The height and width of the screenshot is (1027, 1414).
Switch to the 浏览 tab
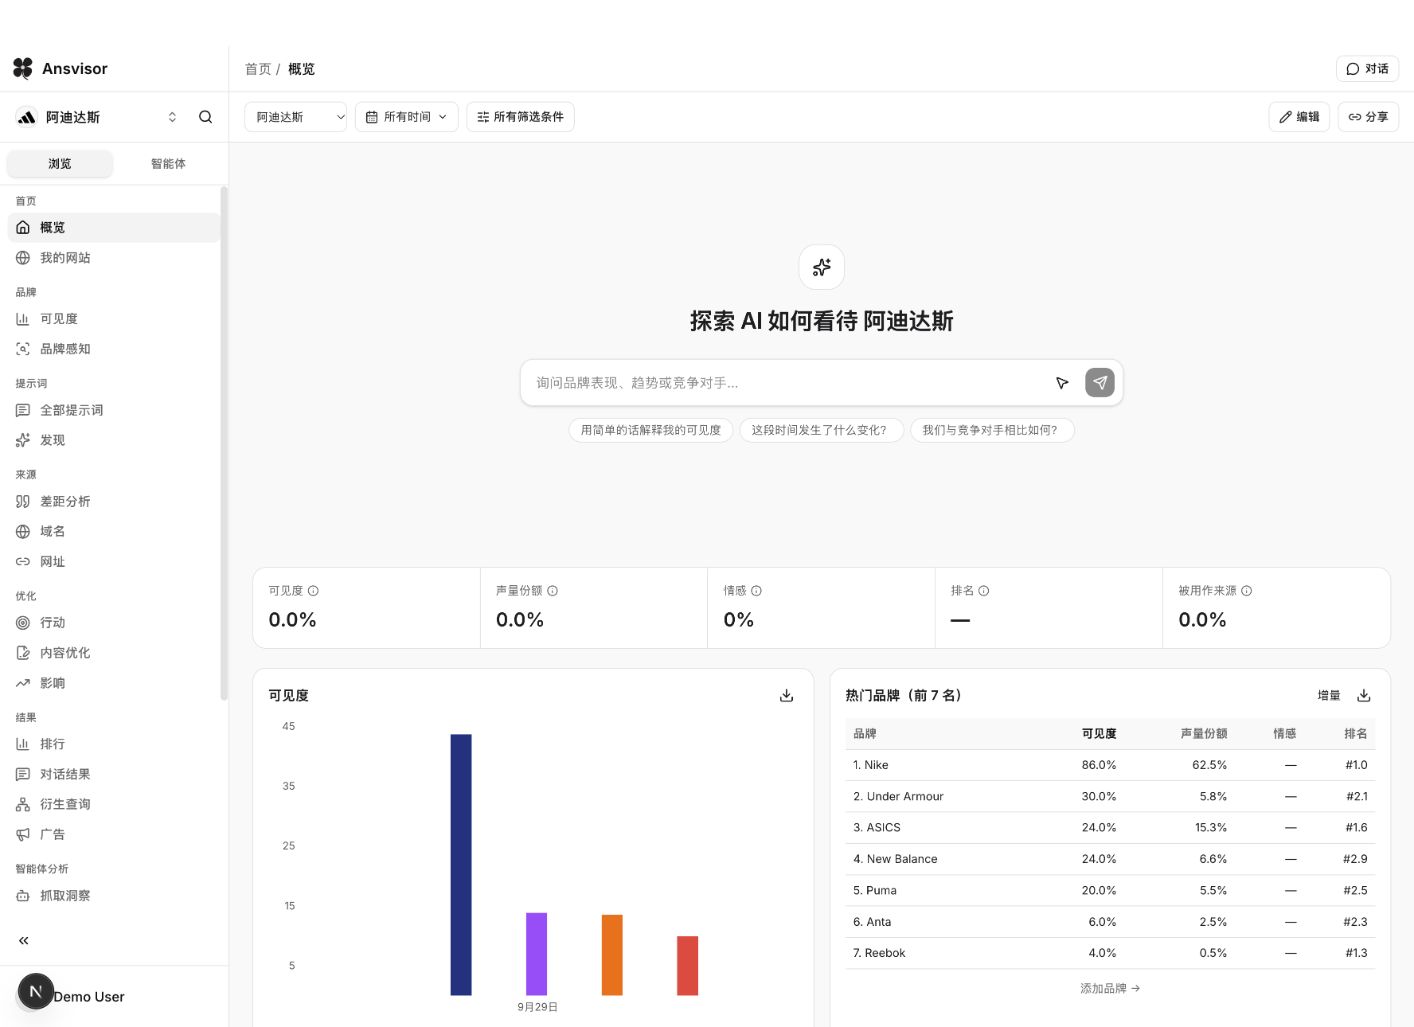click(60, 164)
